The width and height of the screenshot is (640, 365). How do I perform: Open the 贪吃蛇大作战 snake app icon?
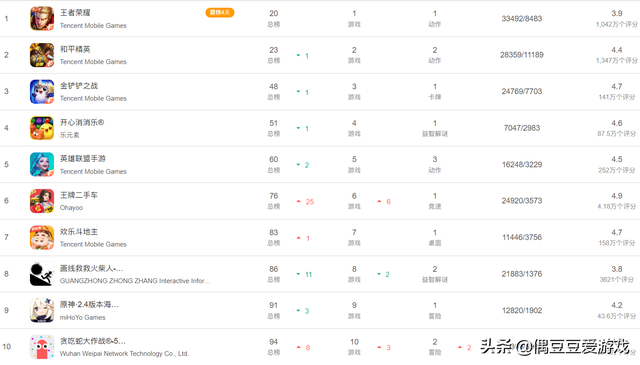(x=42, y=347)
